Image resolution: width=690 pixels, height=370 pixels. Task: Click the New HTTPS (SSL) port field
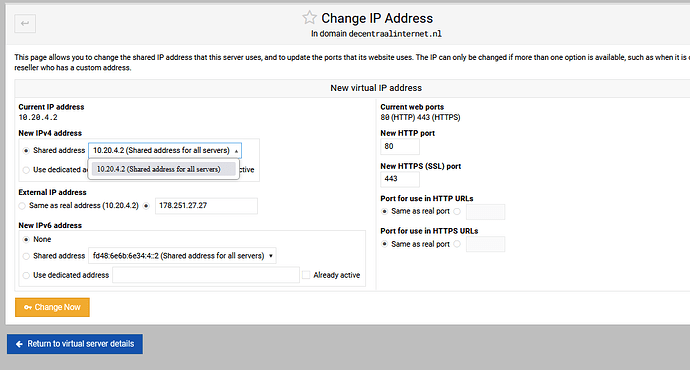coord(400,179)
